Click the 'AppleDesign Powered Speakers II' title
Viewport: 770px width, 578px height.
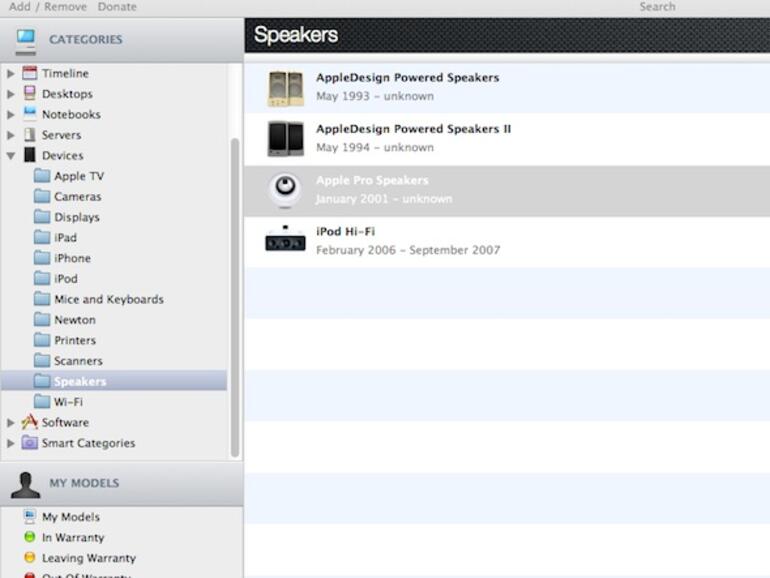pos(413,129)
